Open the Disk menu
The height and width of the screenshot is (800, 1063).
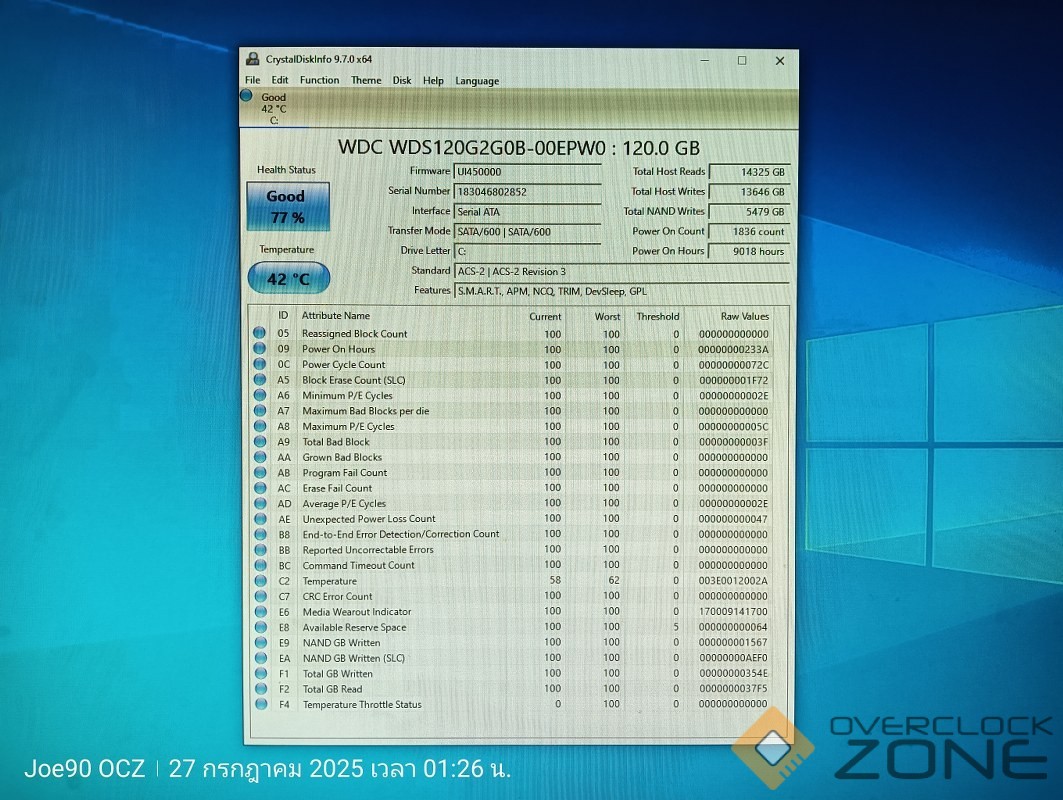pos(402,80)
